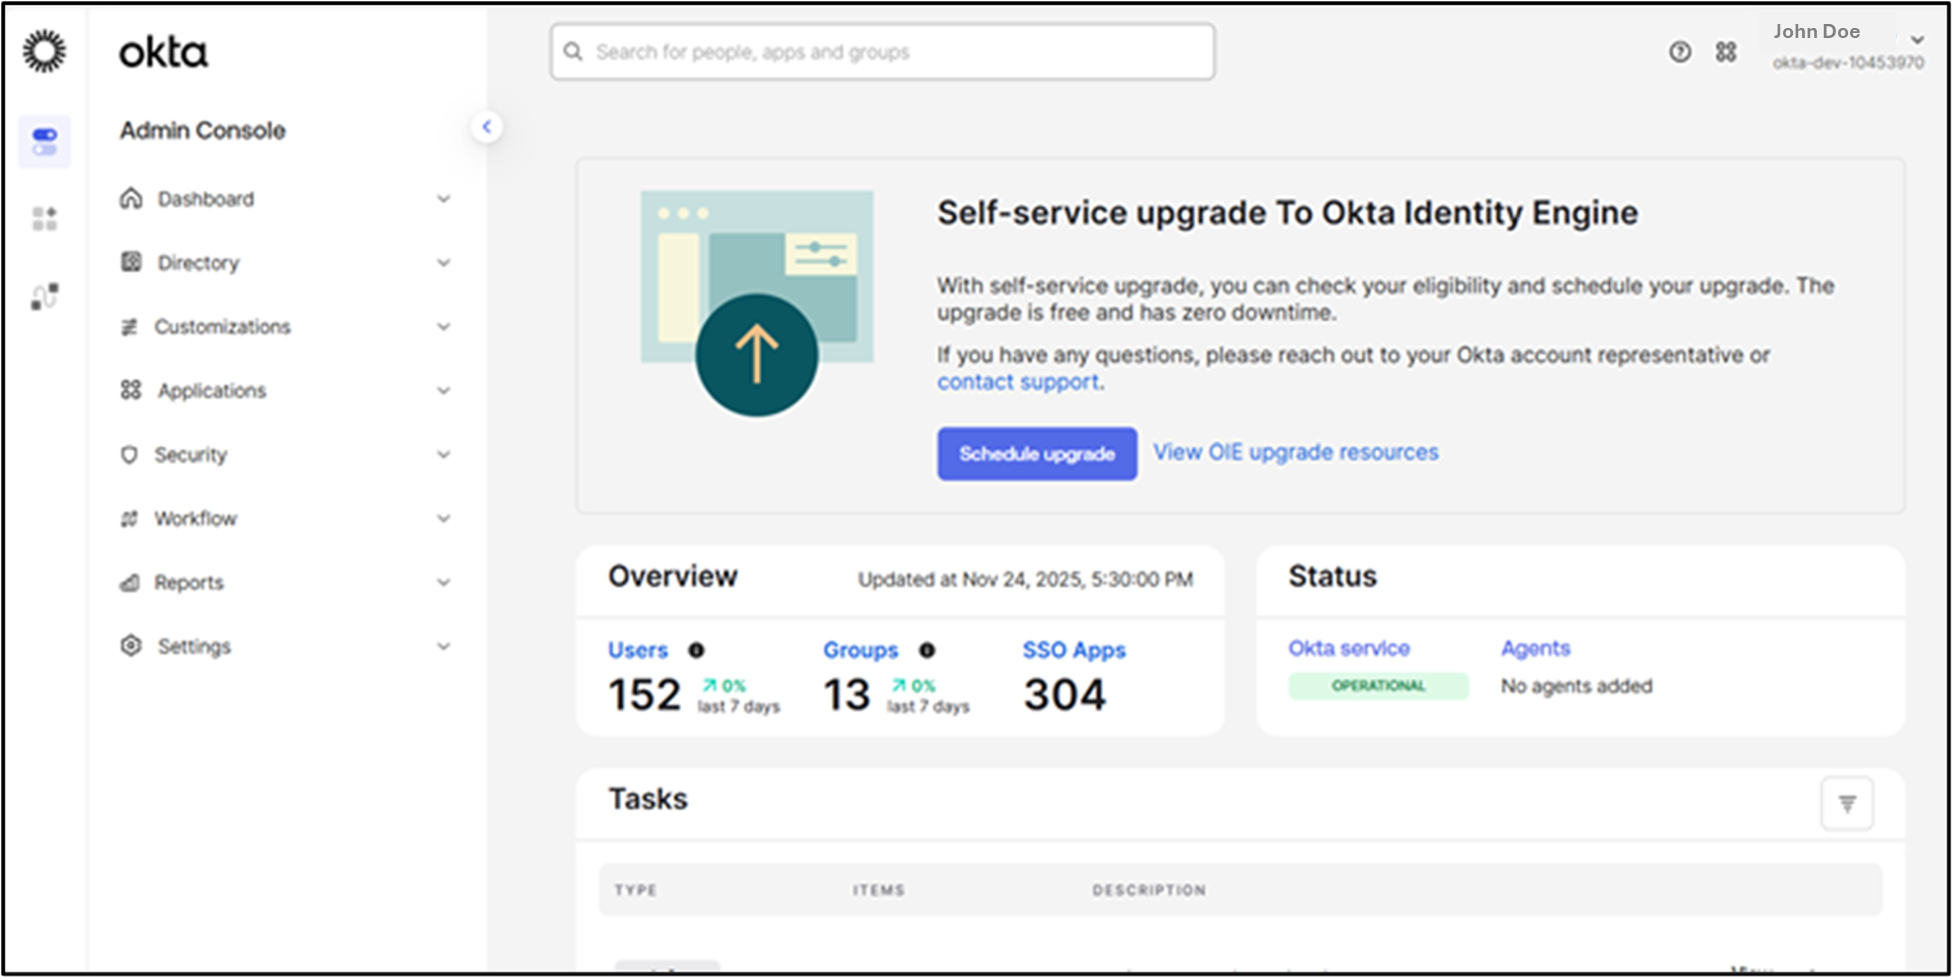
Task: Expand the Workflow menu chevron
Action: (x=443, y=519)
